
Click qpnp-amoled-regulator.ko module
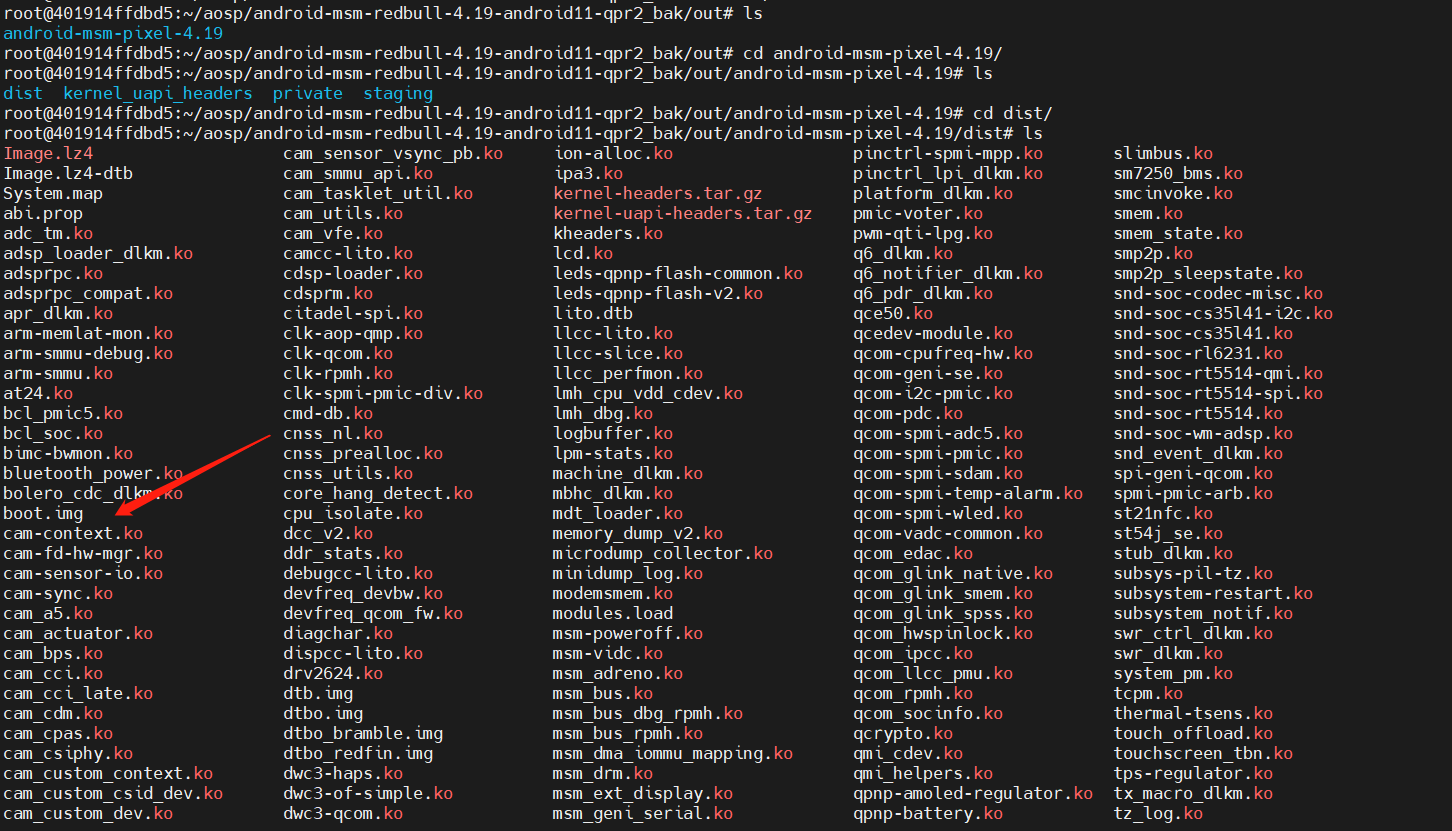click(973, 793)
